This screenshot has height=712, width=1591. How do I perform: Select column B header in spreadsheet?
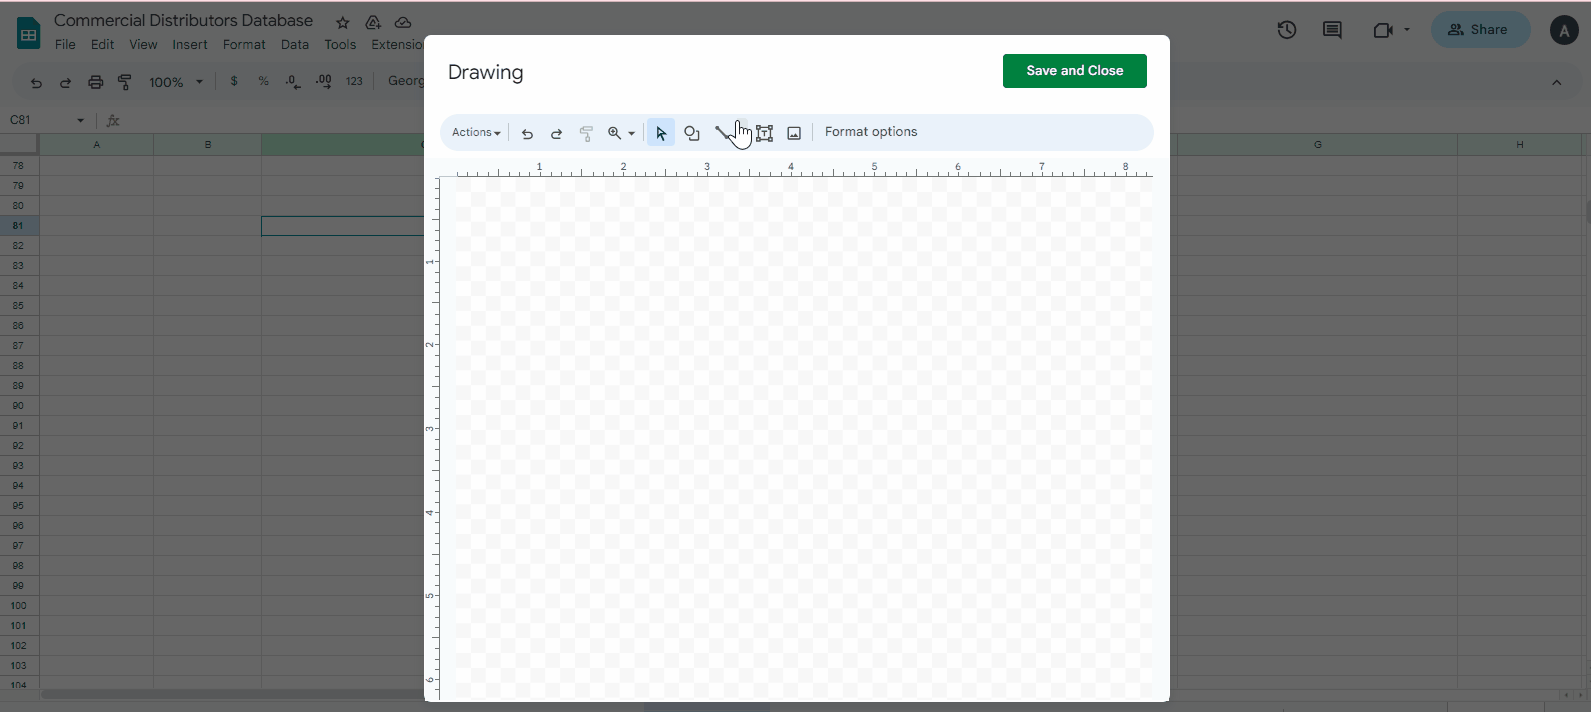(x=208, y=145)
